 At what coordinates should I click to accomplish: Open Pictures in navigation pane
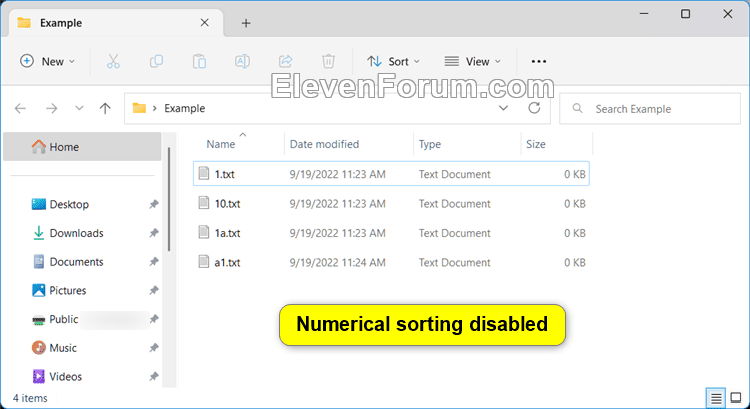pyautogui.click(x=67, y=290)
